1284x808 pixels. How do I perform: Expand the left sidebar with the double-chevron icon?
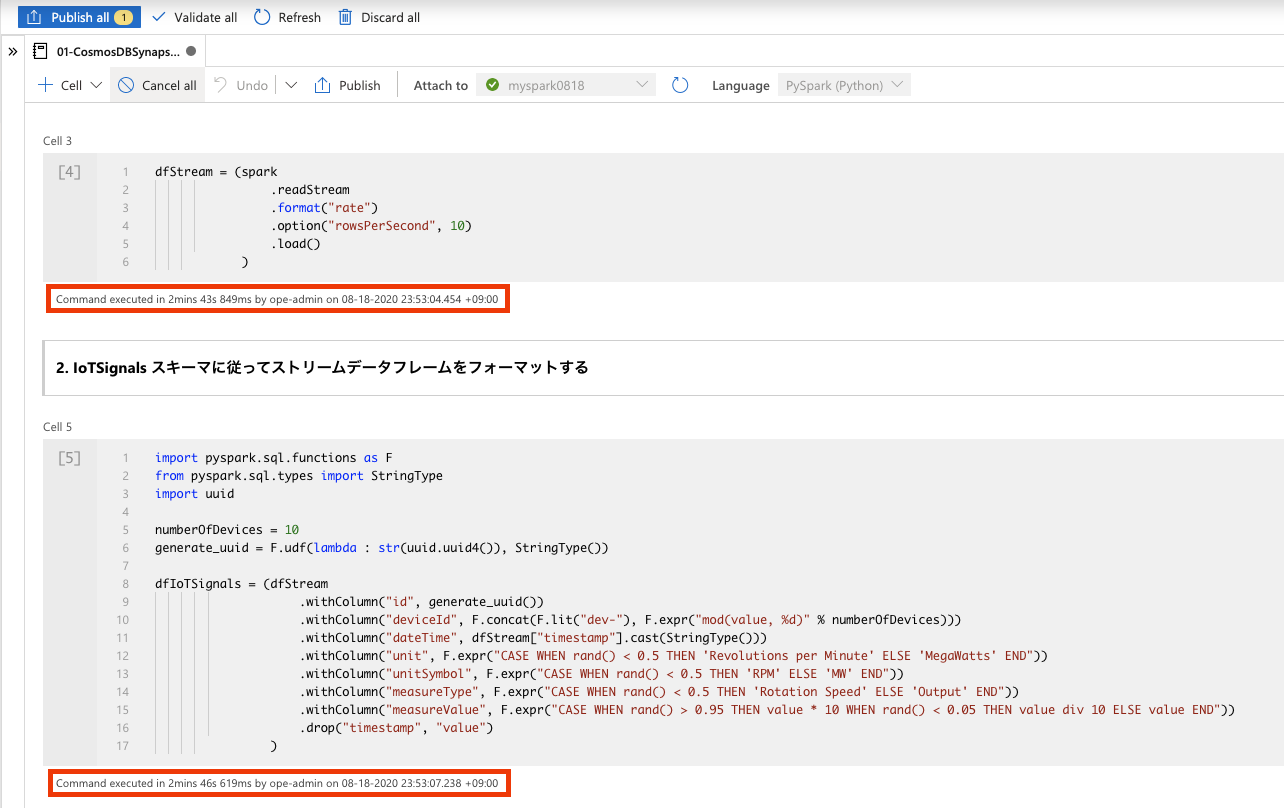pyautogui.click(x=12, y=52)
